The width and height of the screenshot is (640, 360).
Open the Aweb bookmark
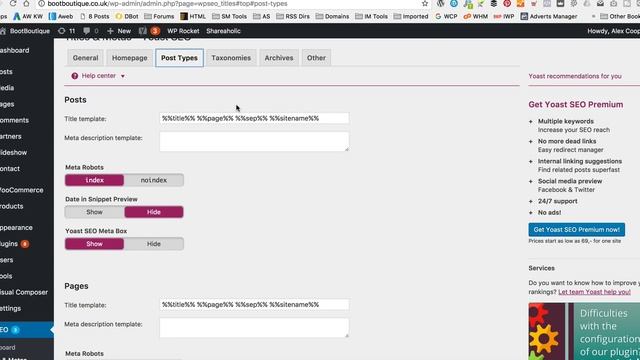pos(61,16)
